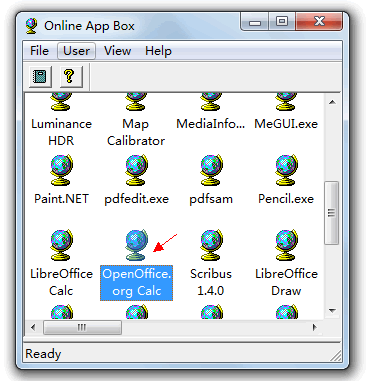Click the horizontal scrollbar thumb
Image resolution: width=366 pixels, height=381 pixels.
(x=82, y=327)
